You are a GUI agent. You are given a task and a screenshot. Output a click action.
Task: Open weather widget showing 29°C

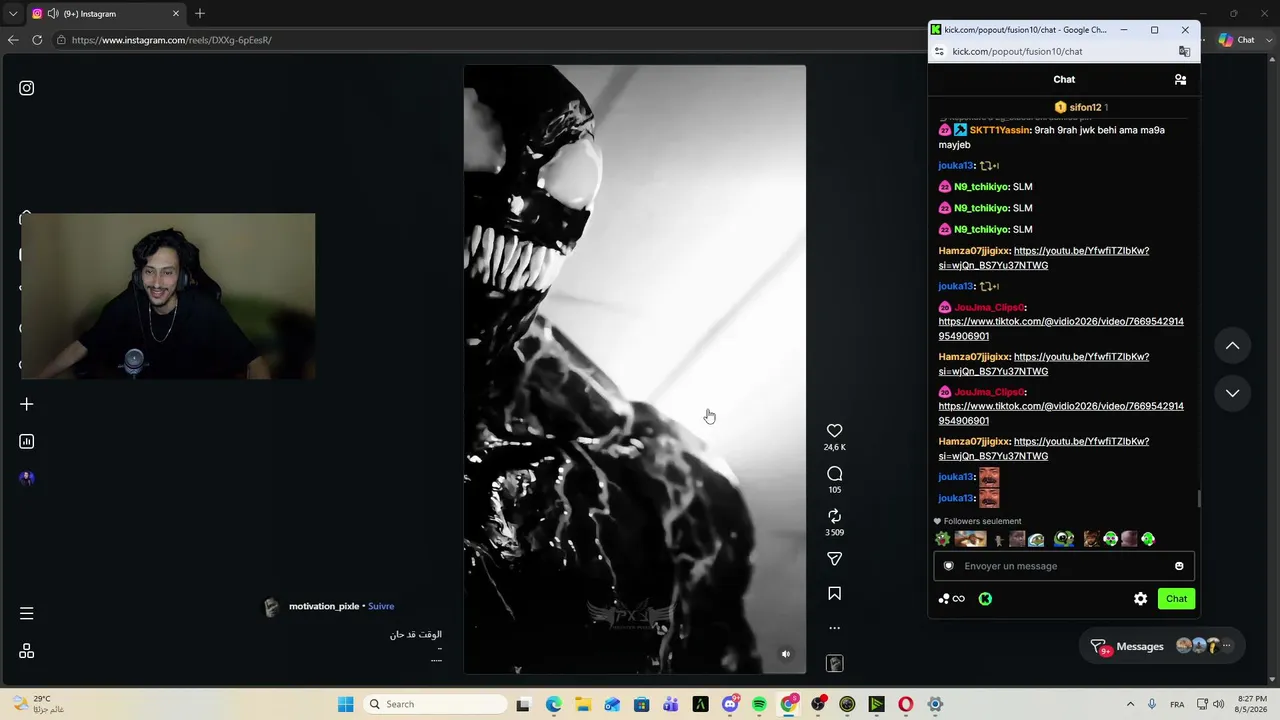tap(40, 704)
